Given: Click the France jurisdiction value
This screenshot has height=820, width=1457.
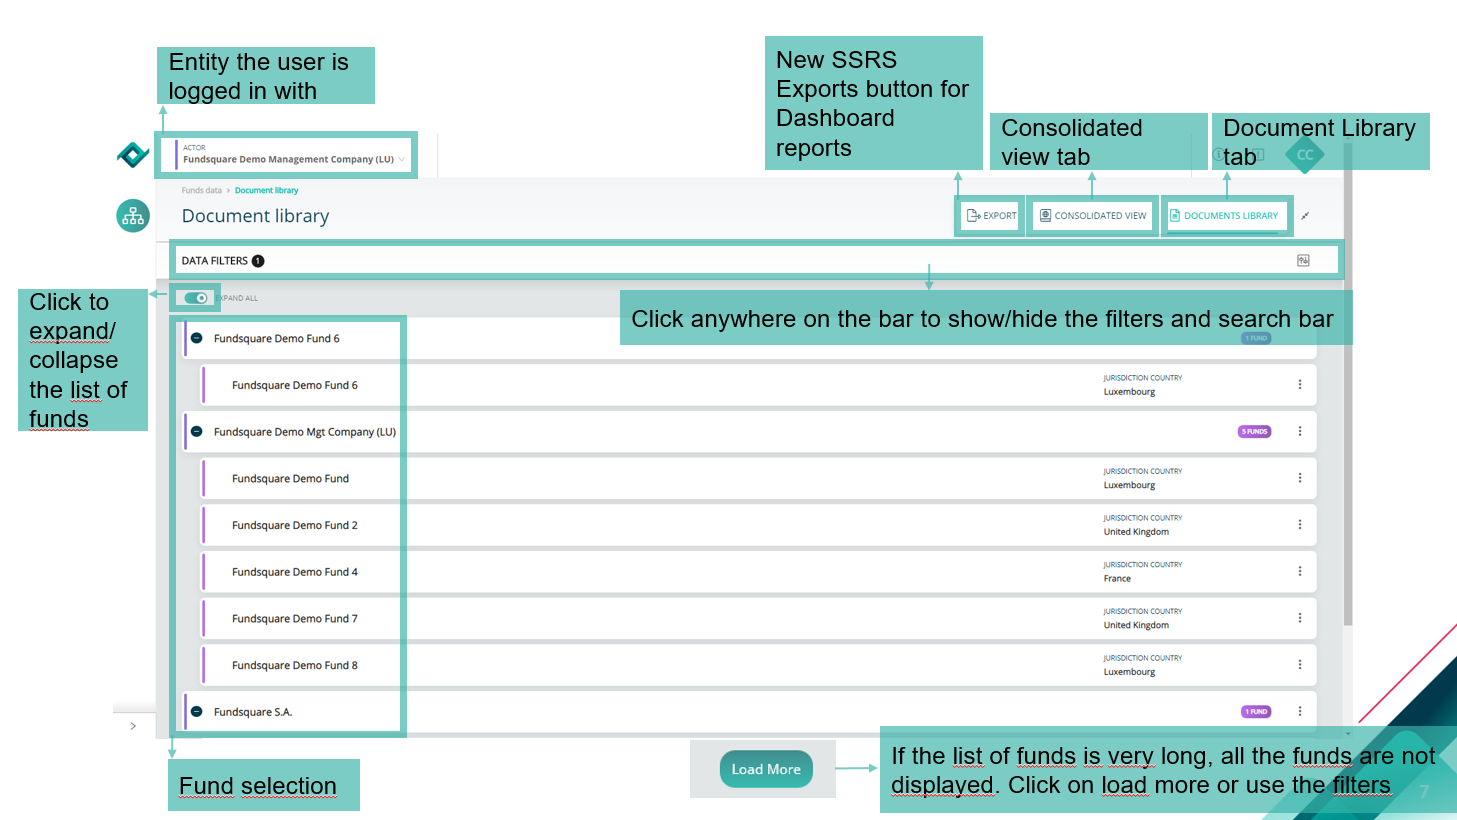Looking at the screenshot, I should (1117, 579).
